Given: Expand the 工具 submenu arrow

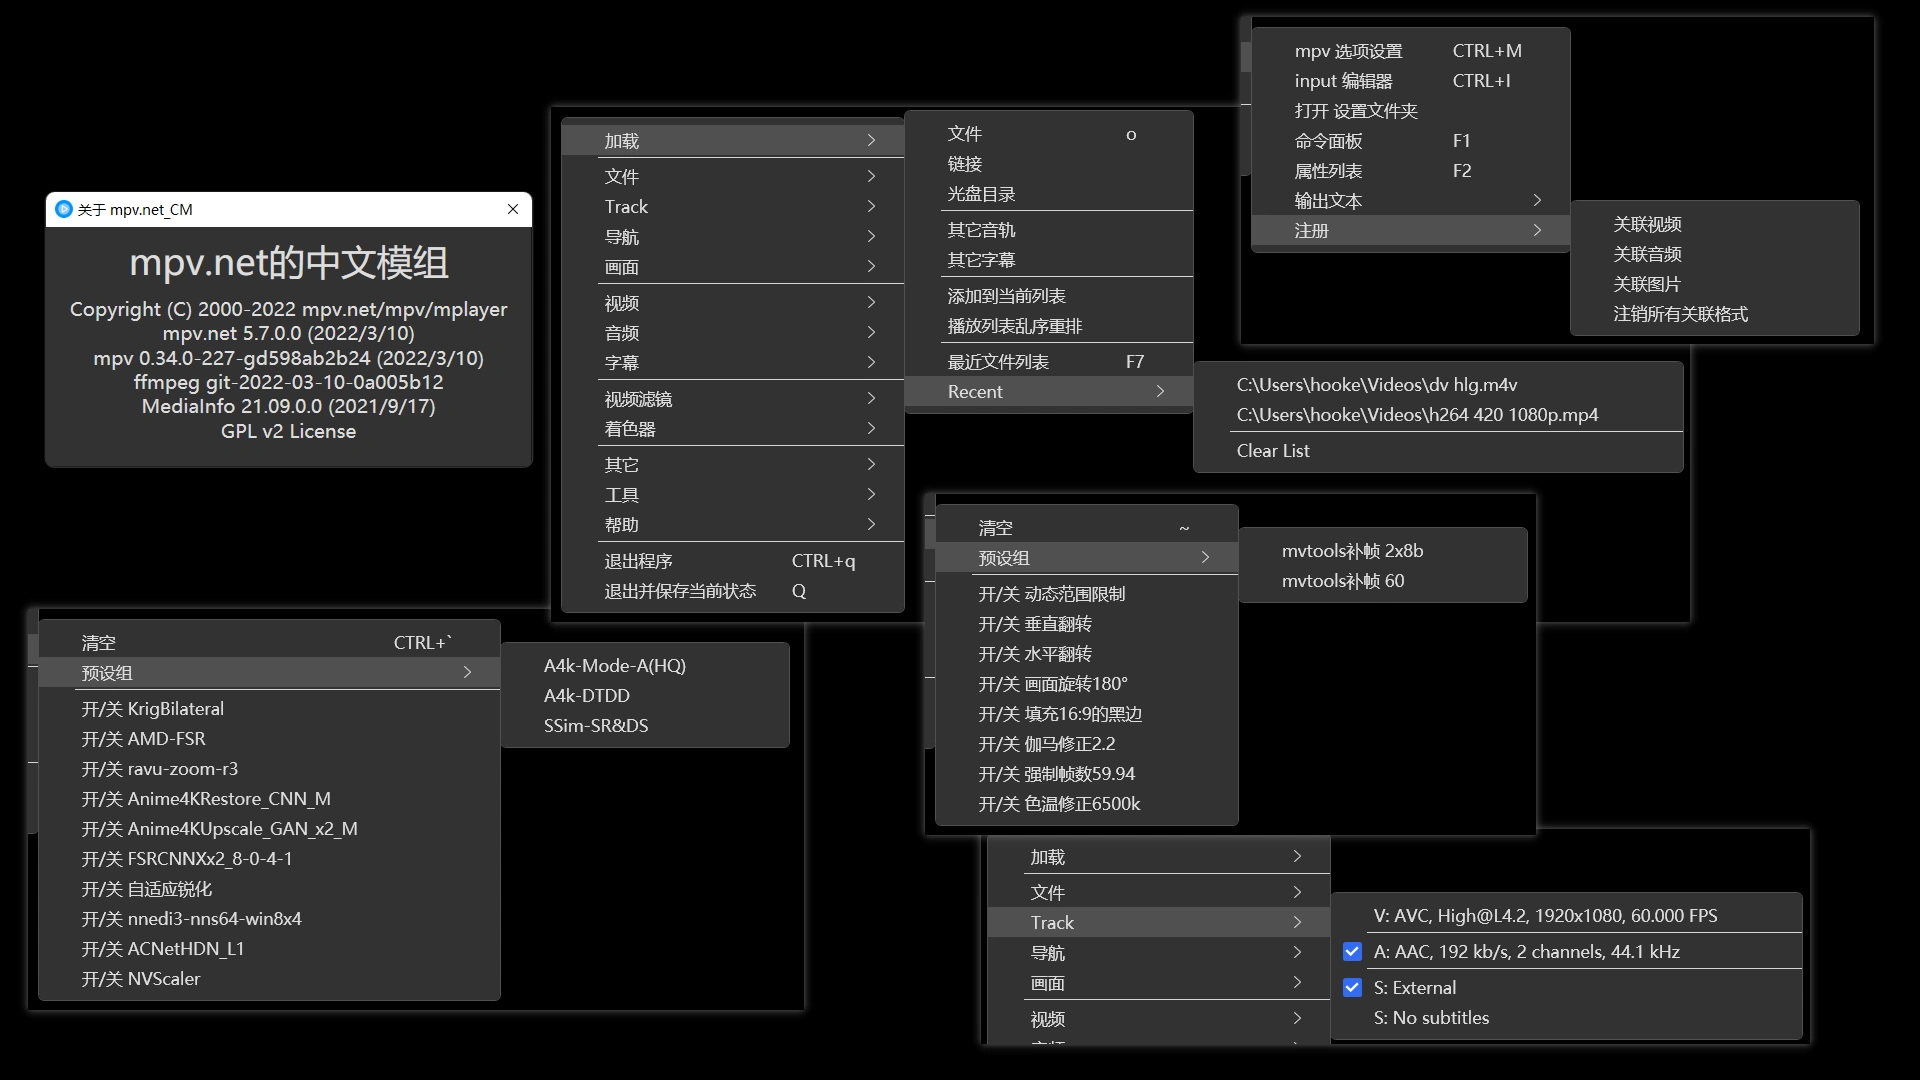Looking at the screenshot, I should 871,495.
